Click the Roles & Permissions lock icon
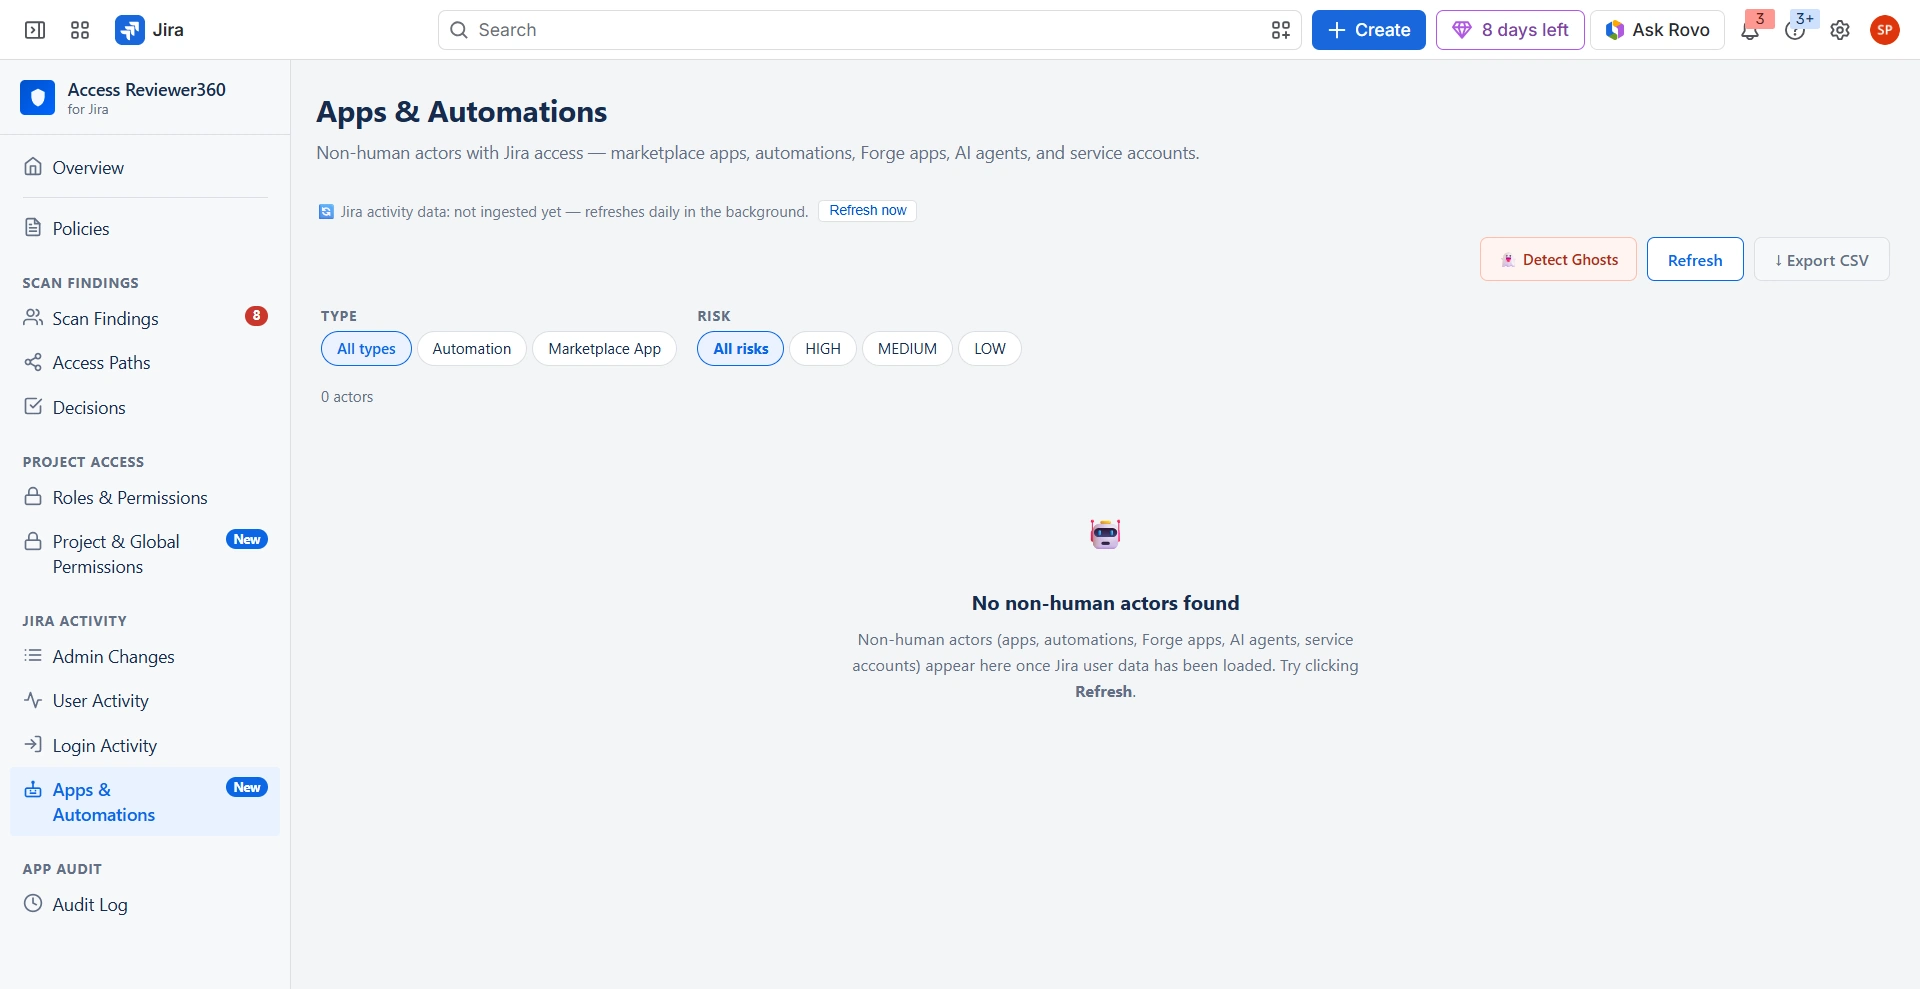The image size is (1920, 989). [x=33, y=496]
